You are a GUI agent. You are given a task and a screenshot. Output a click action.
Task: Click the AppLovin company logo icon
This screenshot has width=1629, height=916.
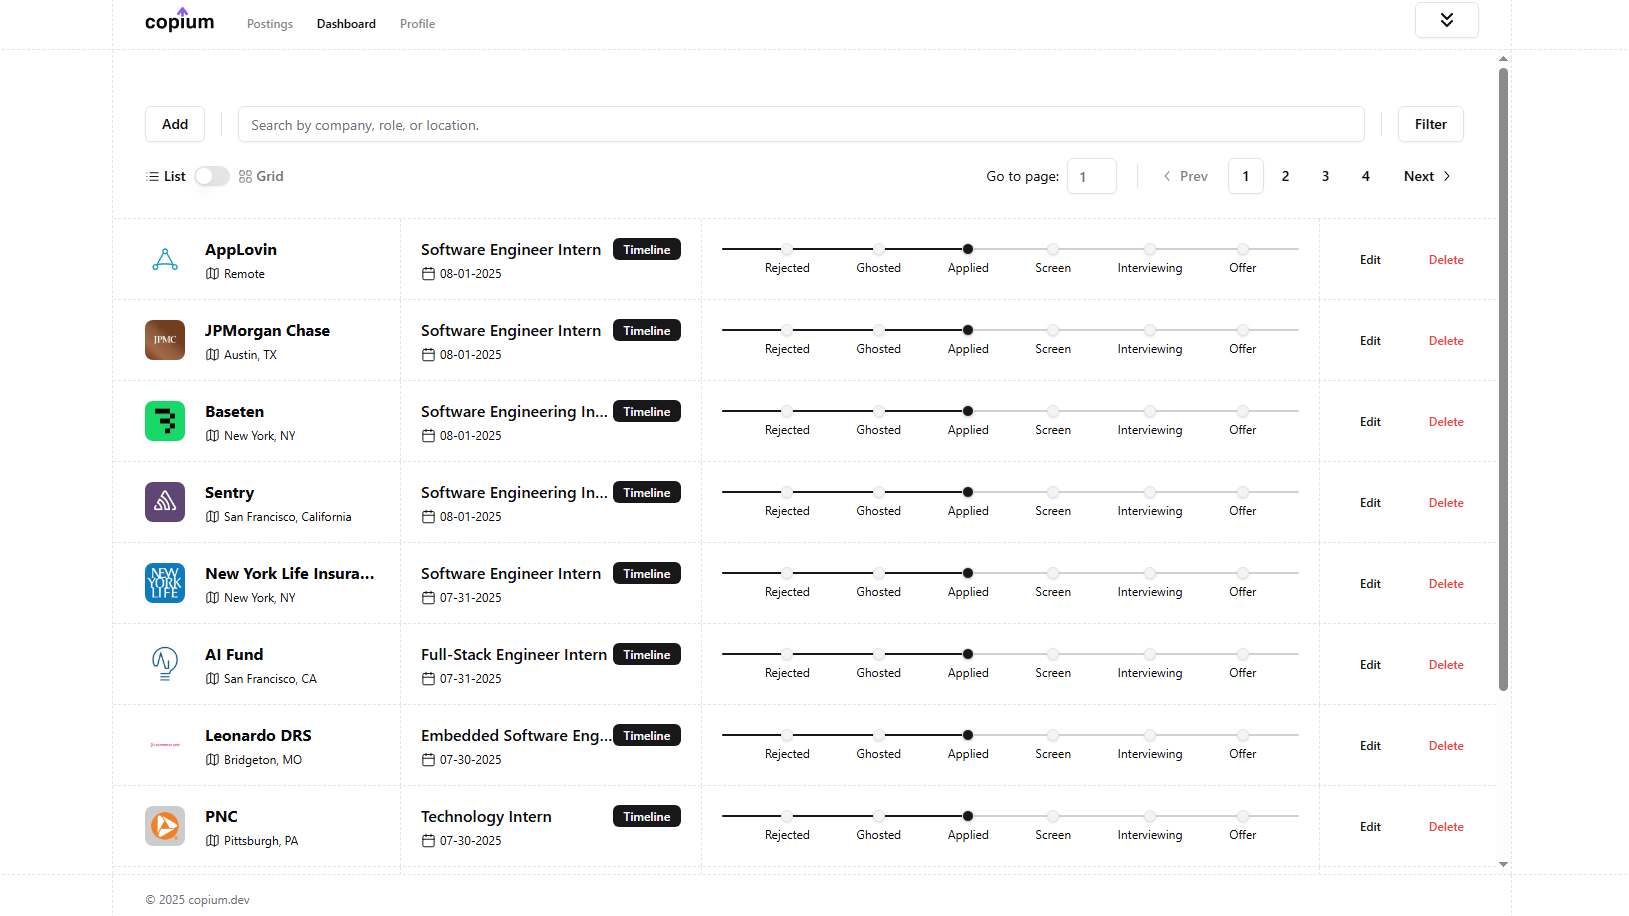click(165, 260)
